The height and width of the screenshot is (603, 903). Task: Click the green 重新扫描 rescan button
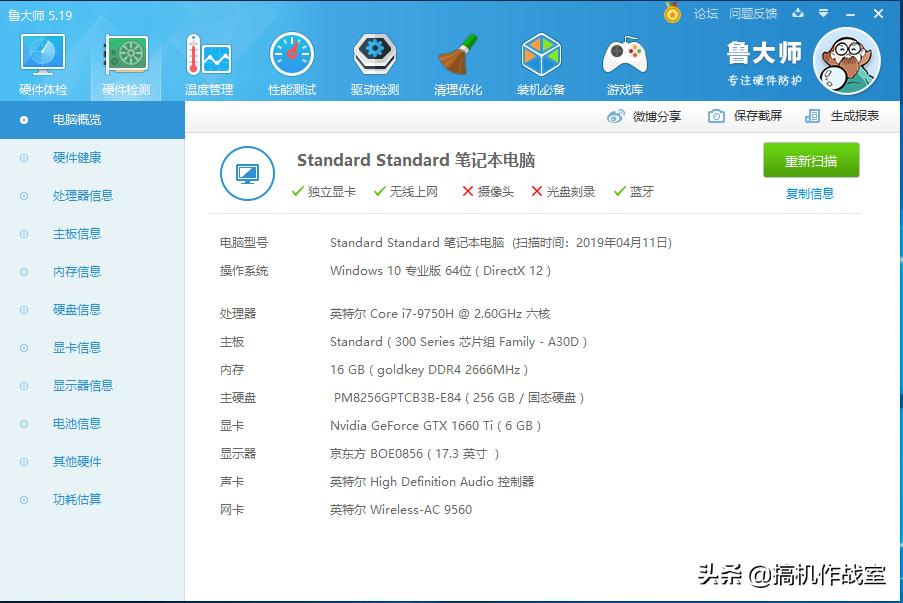coord(810,160)
